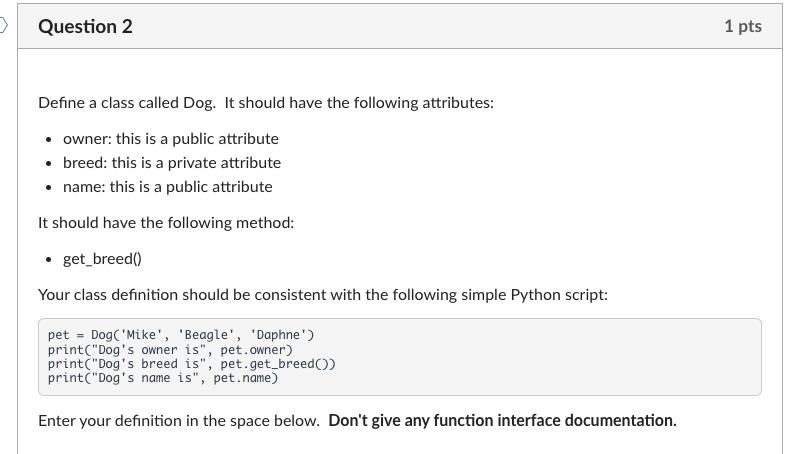
Task: Click 'It should have the following method' text
Action: point(166,223)
